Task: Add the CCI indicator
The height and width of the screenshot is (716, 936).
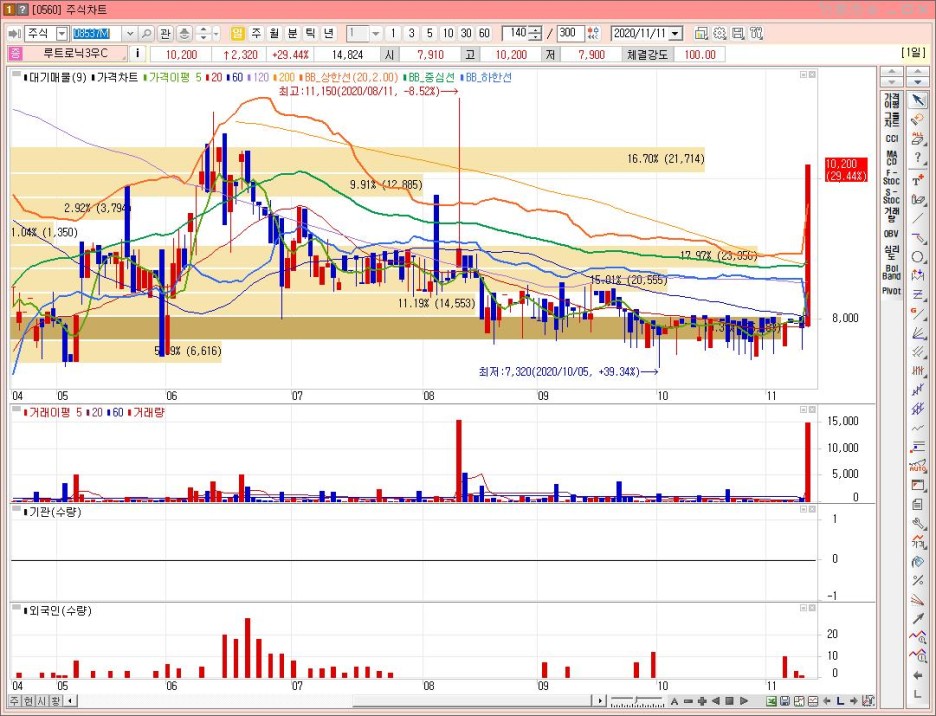Action: (x=891, y=138)
